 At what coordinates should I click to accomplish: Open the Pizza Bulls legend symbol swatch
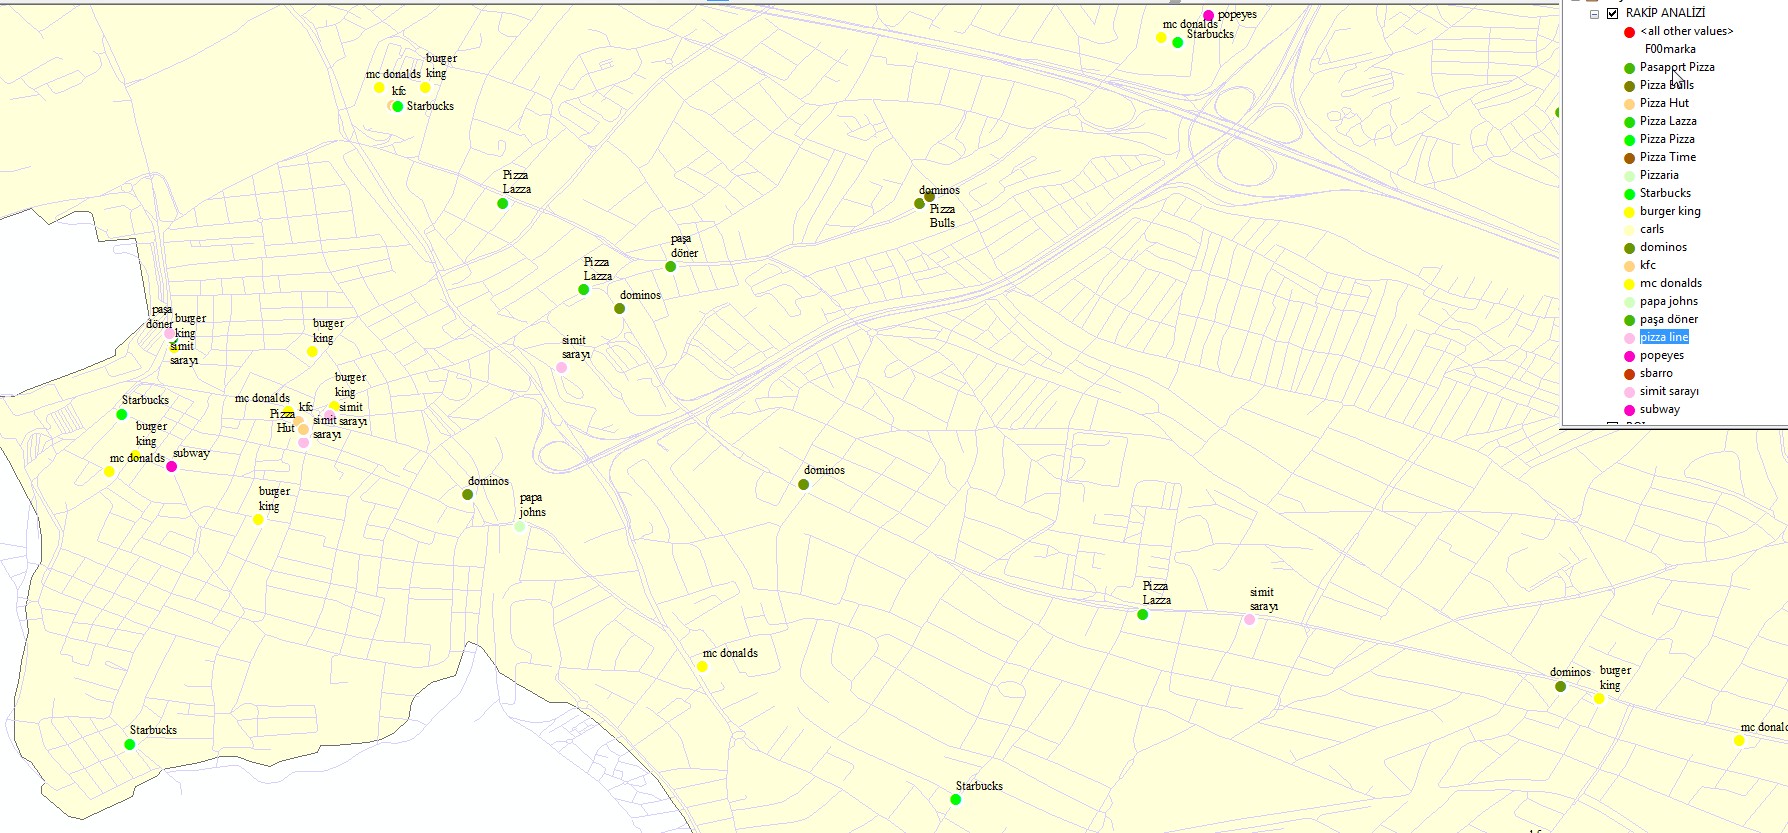coord(1629,86)
